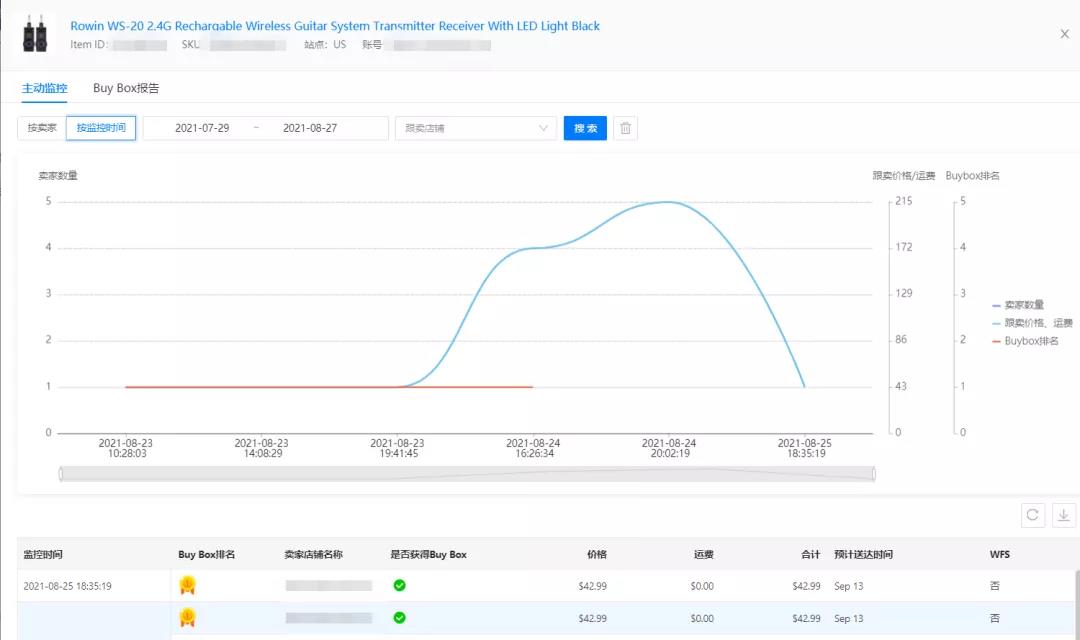Toggle Buybox排名 series in chart legend
This screenshot has height=640, width=1080.
coord(1030,341)
